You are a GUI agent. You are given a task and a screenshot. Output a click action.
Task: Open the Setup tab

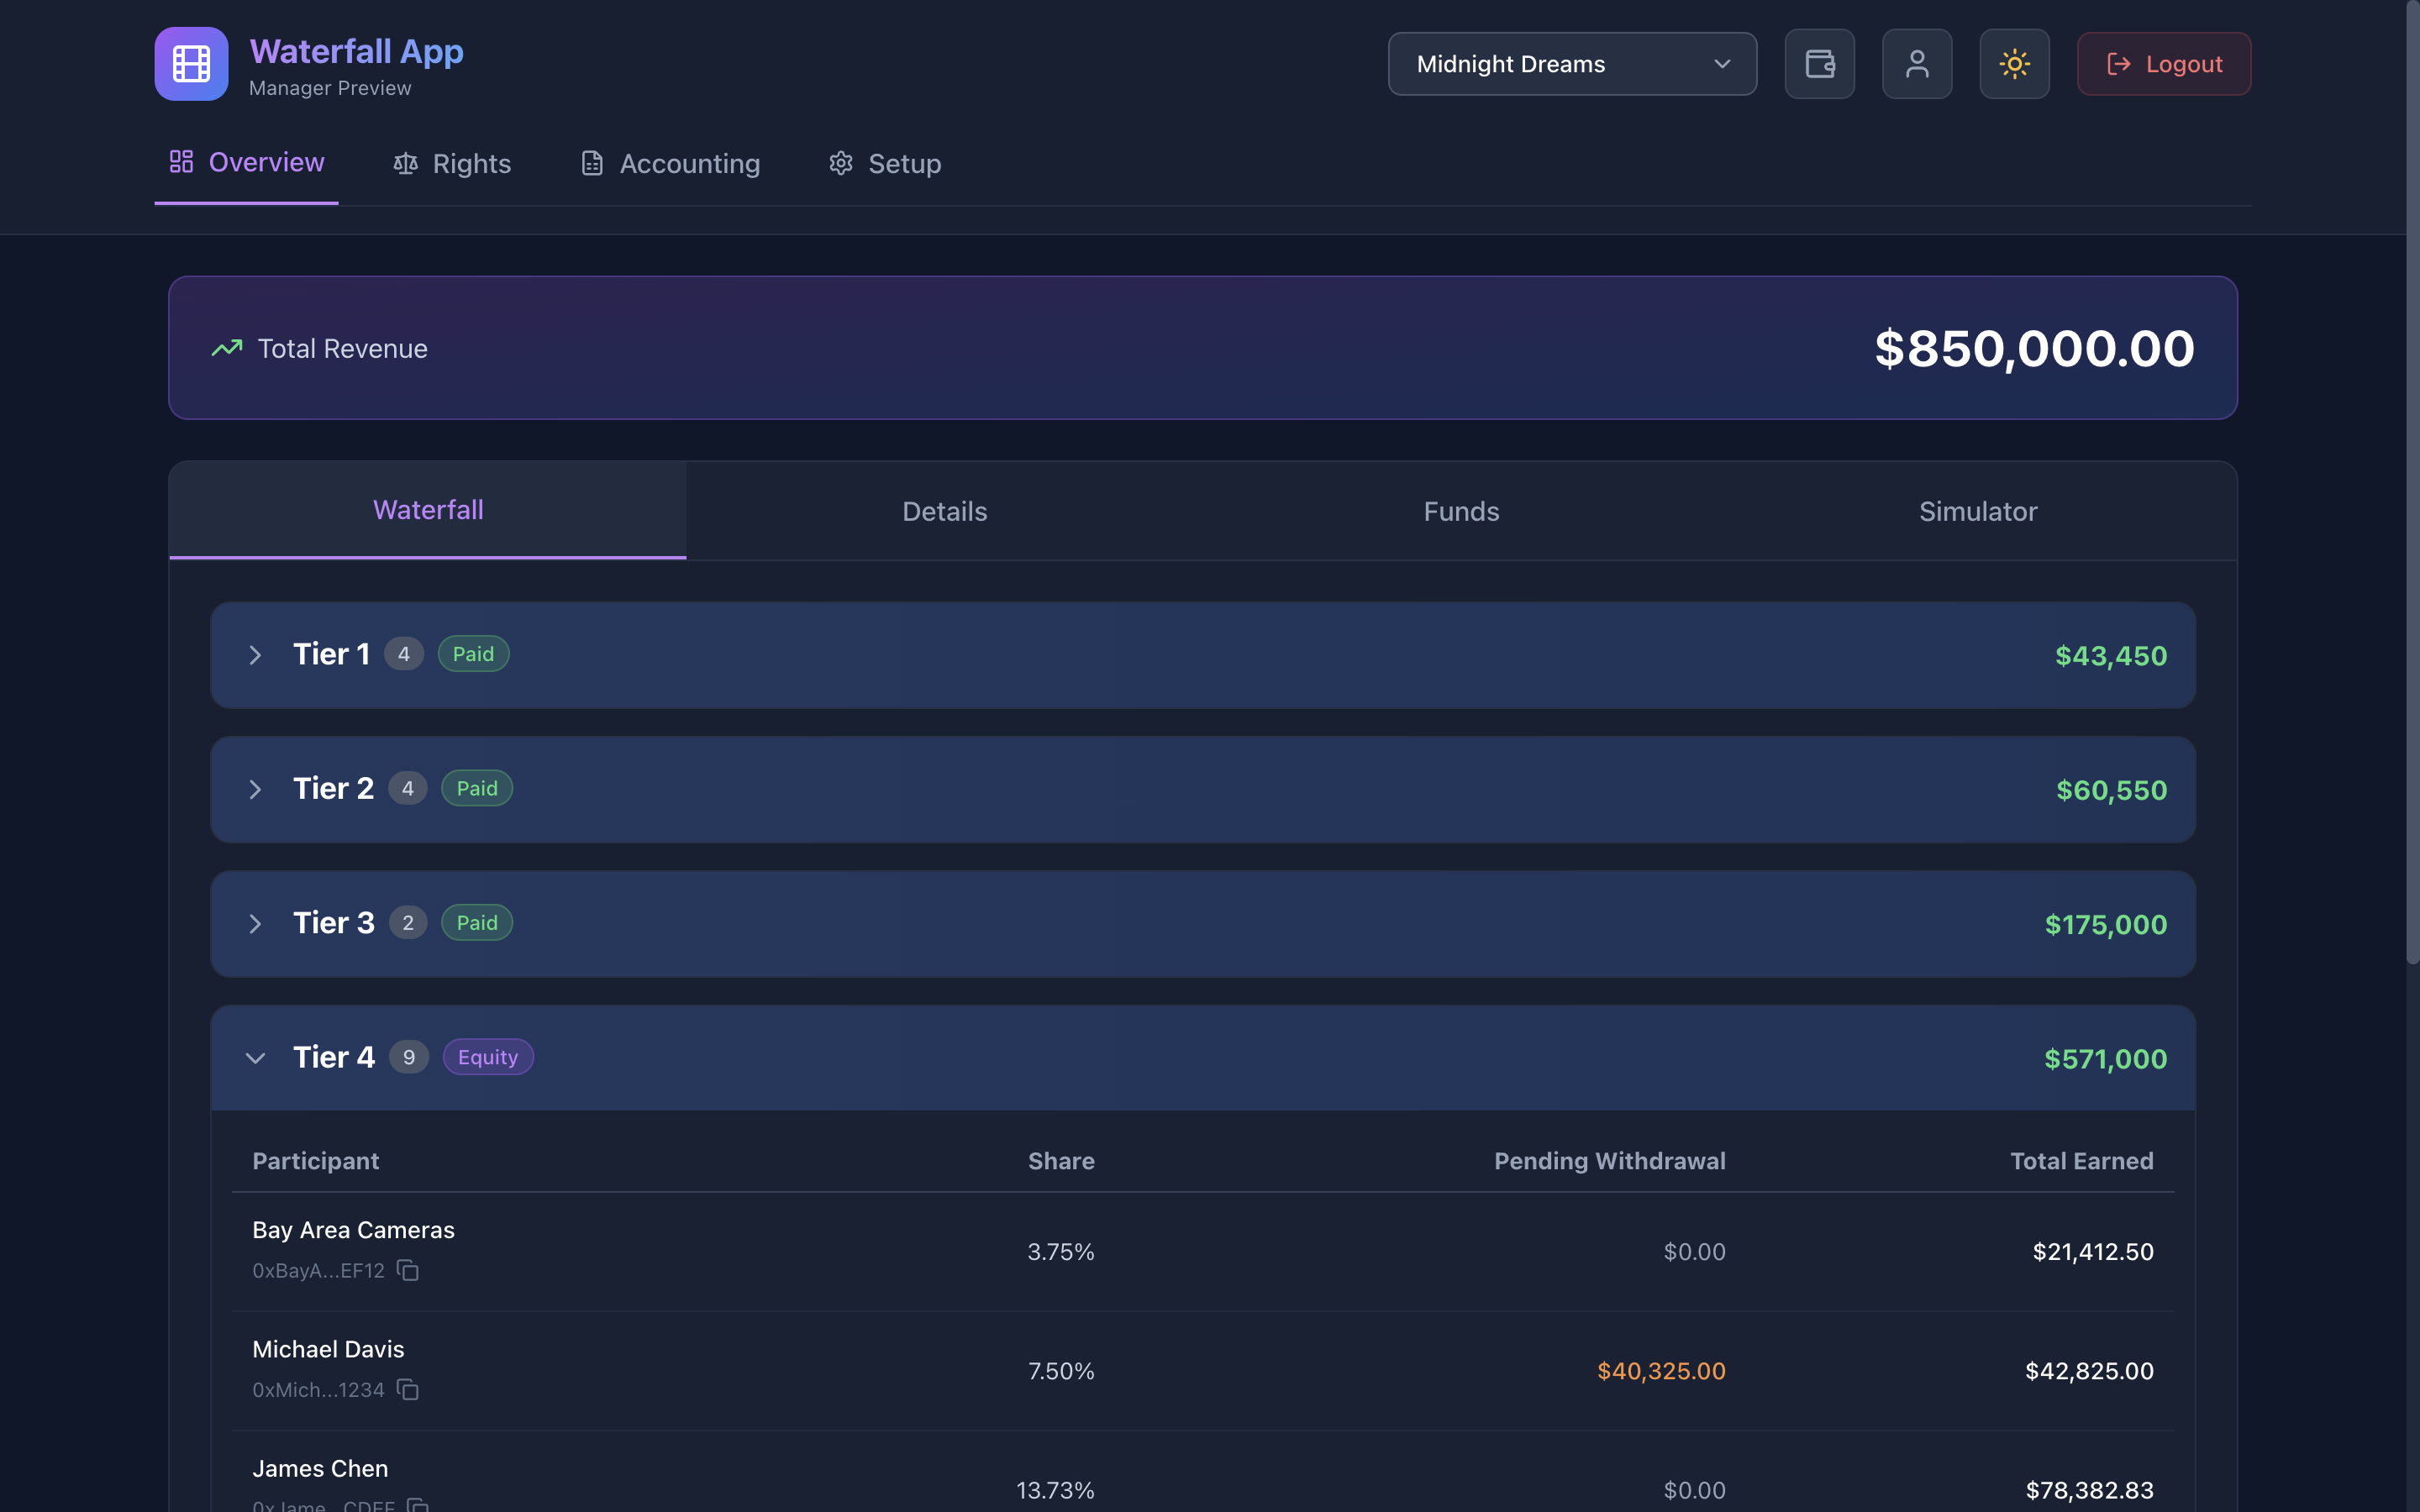pos(885,164)
